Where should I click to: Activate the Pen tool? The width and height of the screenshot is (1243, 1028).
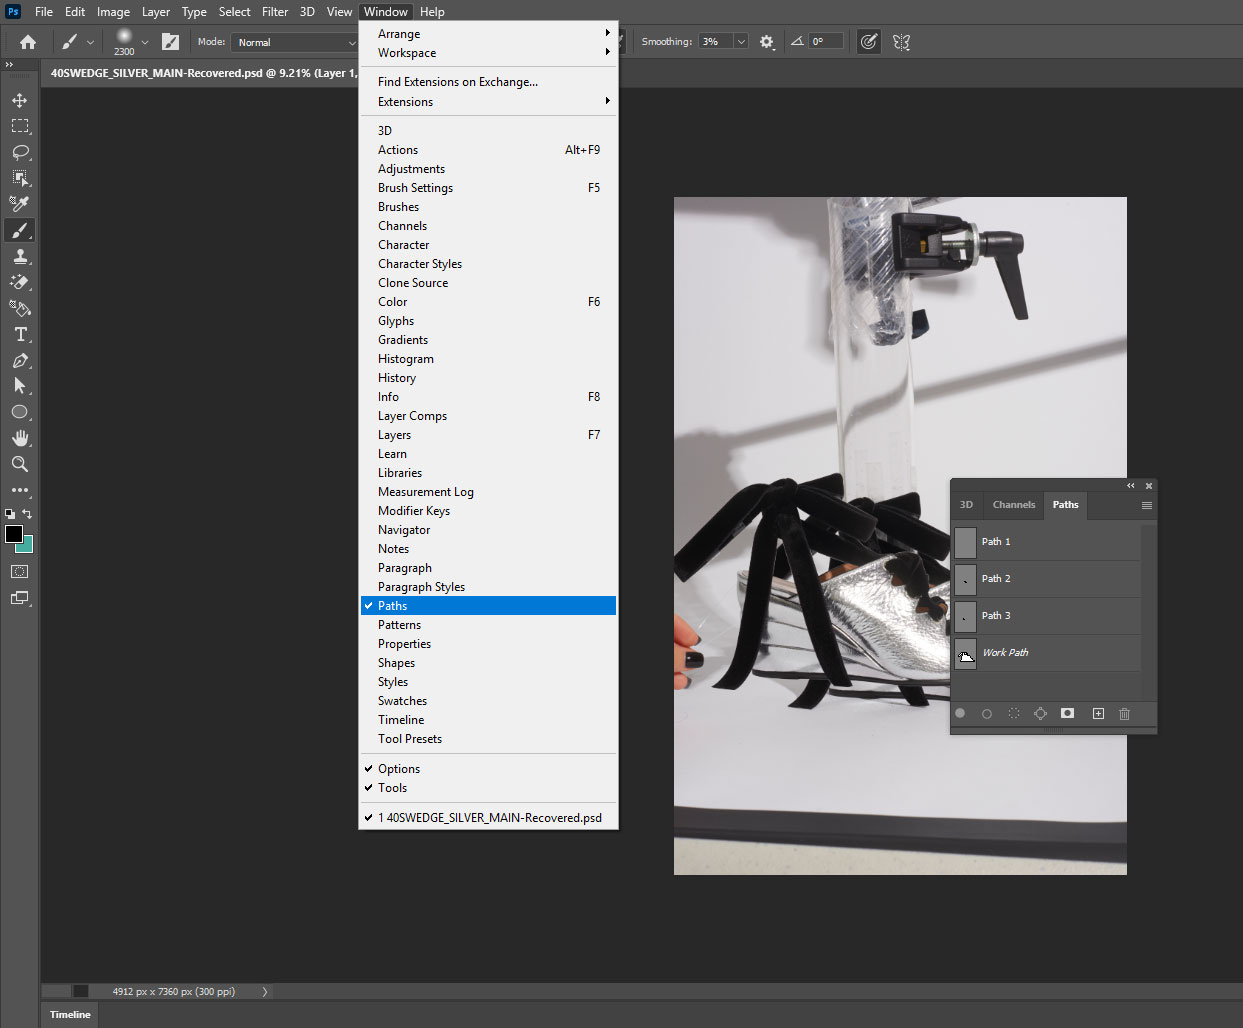click(20, 361)
